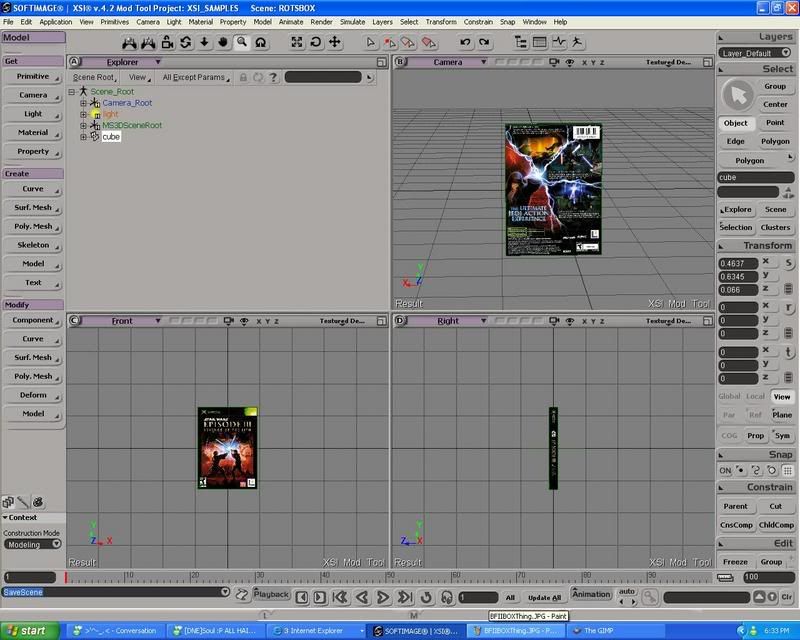This screenshot has height=640, width=800.
Task: Click the orbit tool icon
Action: point(261,42)
